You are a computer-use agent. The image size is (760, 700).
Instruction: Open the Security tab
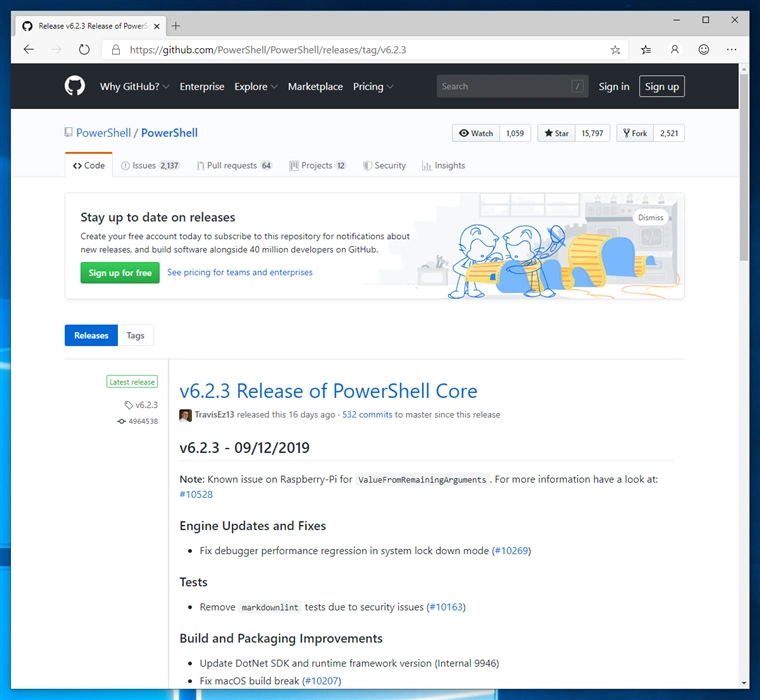384,165
